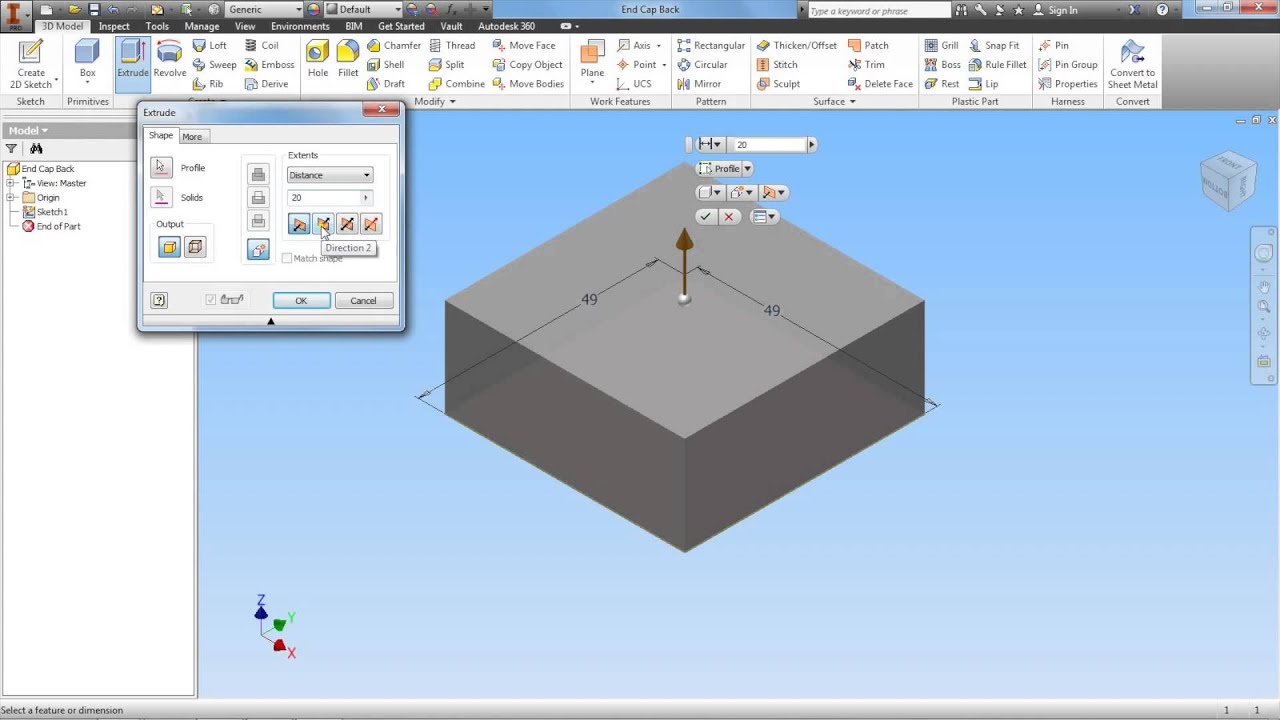Image resolution: width=1280 pixels, height=720 pixels.
Task: Open the Default appearance dropdown
Action: click(x=364, y=10)
